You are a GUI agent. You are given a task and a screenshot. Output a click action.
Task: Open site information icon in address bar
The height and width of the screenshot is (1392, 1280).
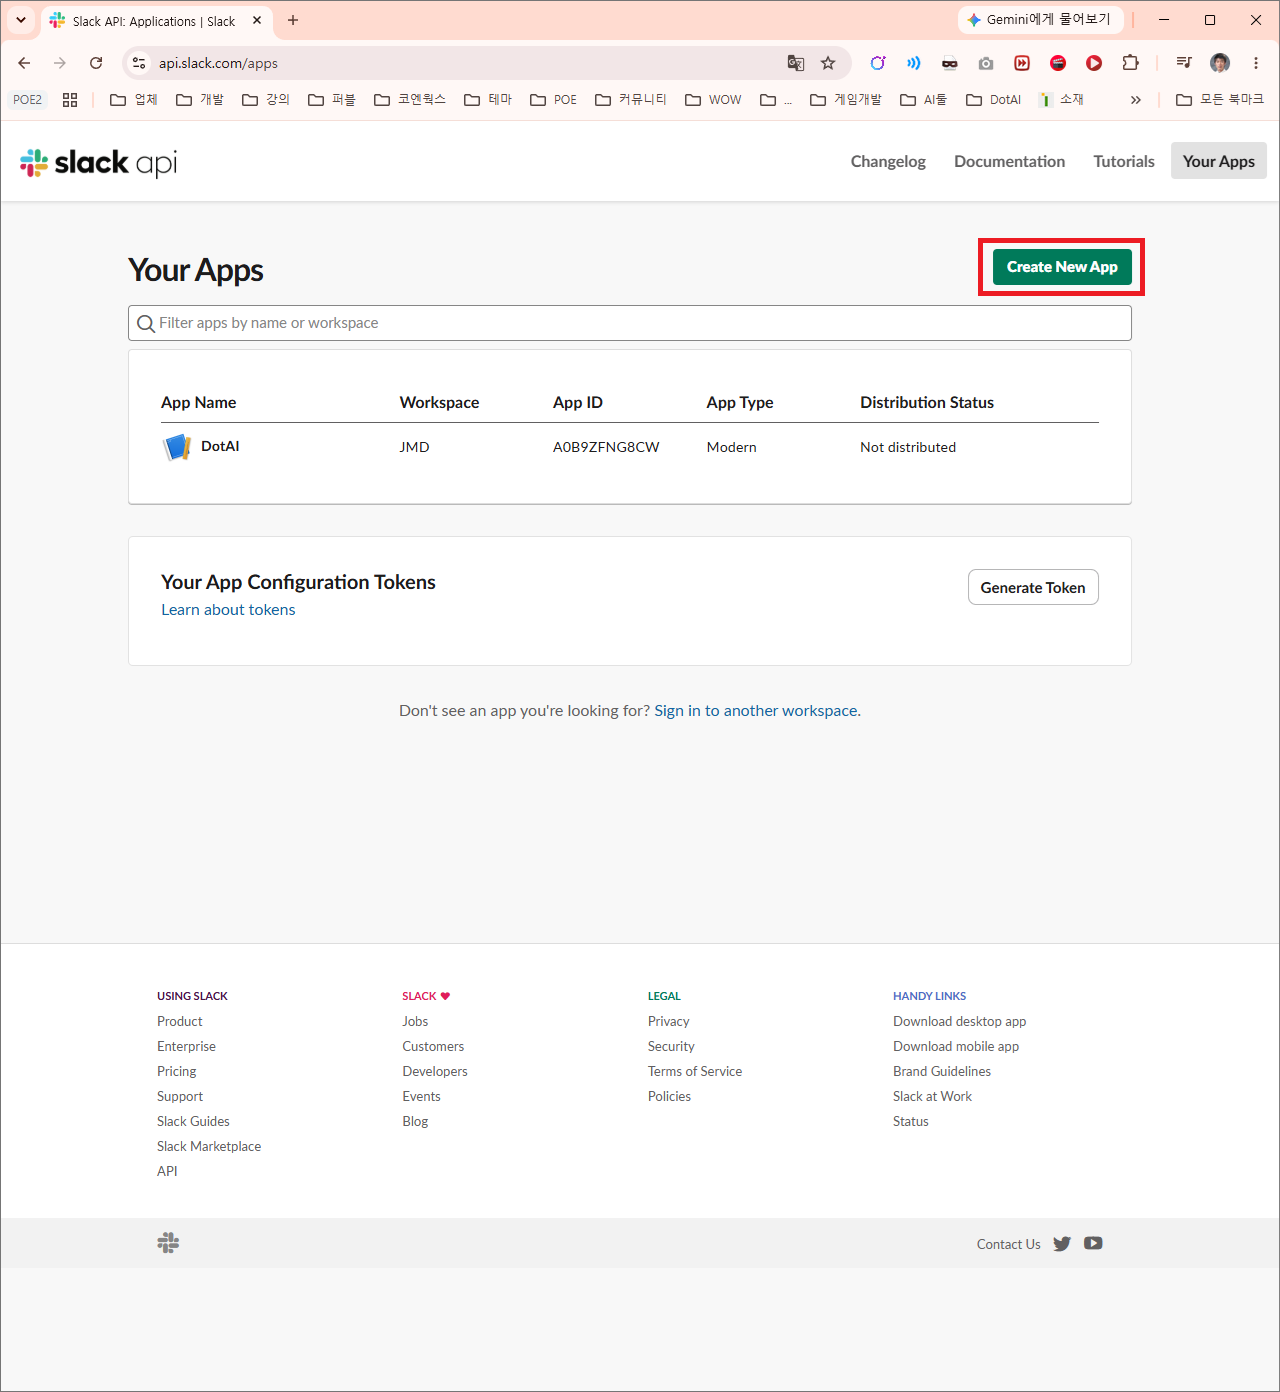[140, 63]
